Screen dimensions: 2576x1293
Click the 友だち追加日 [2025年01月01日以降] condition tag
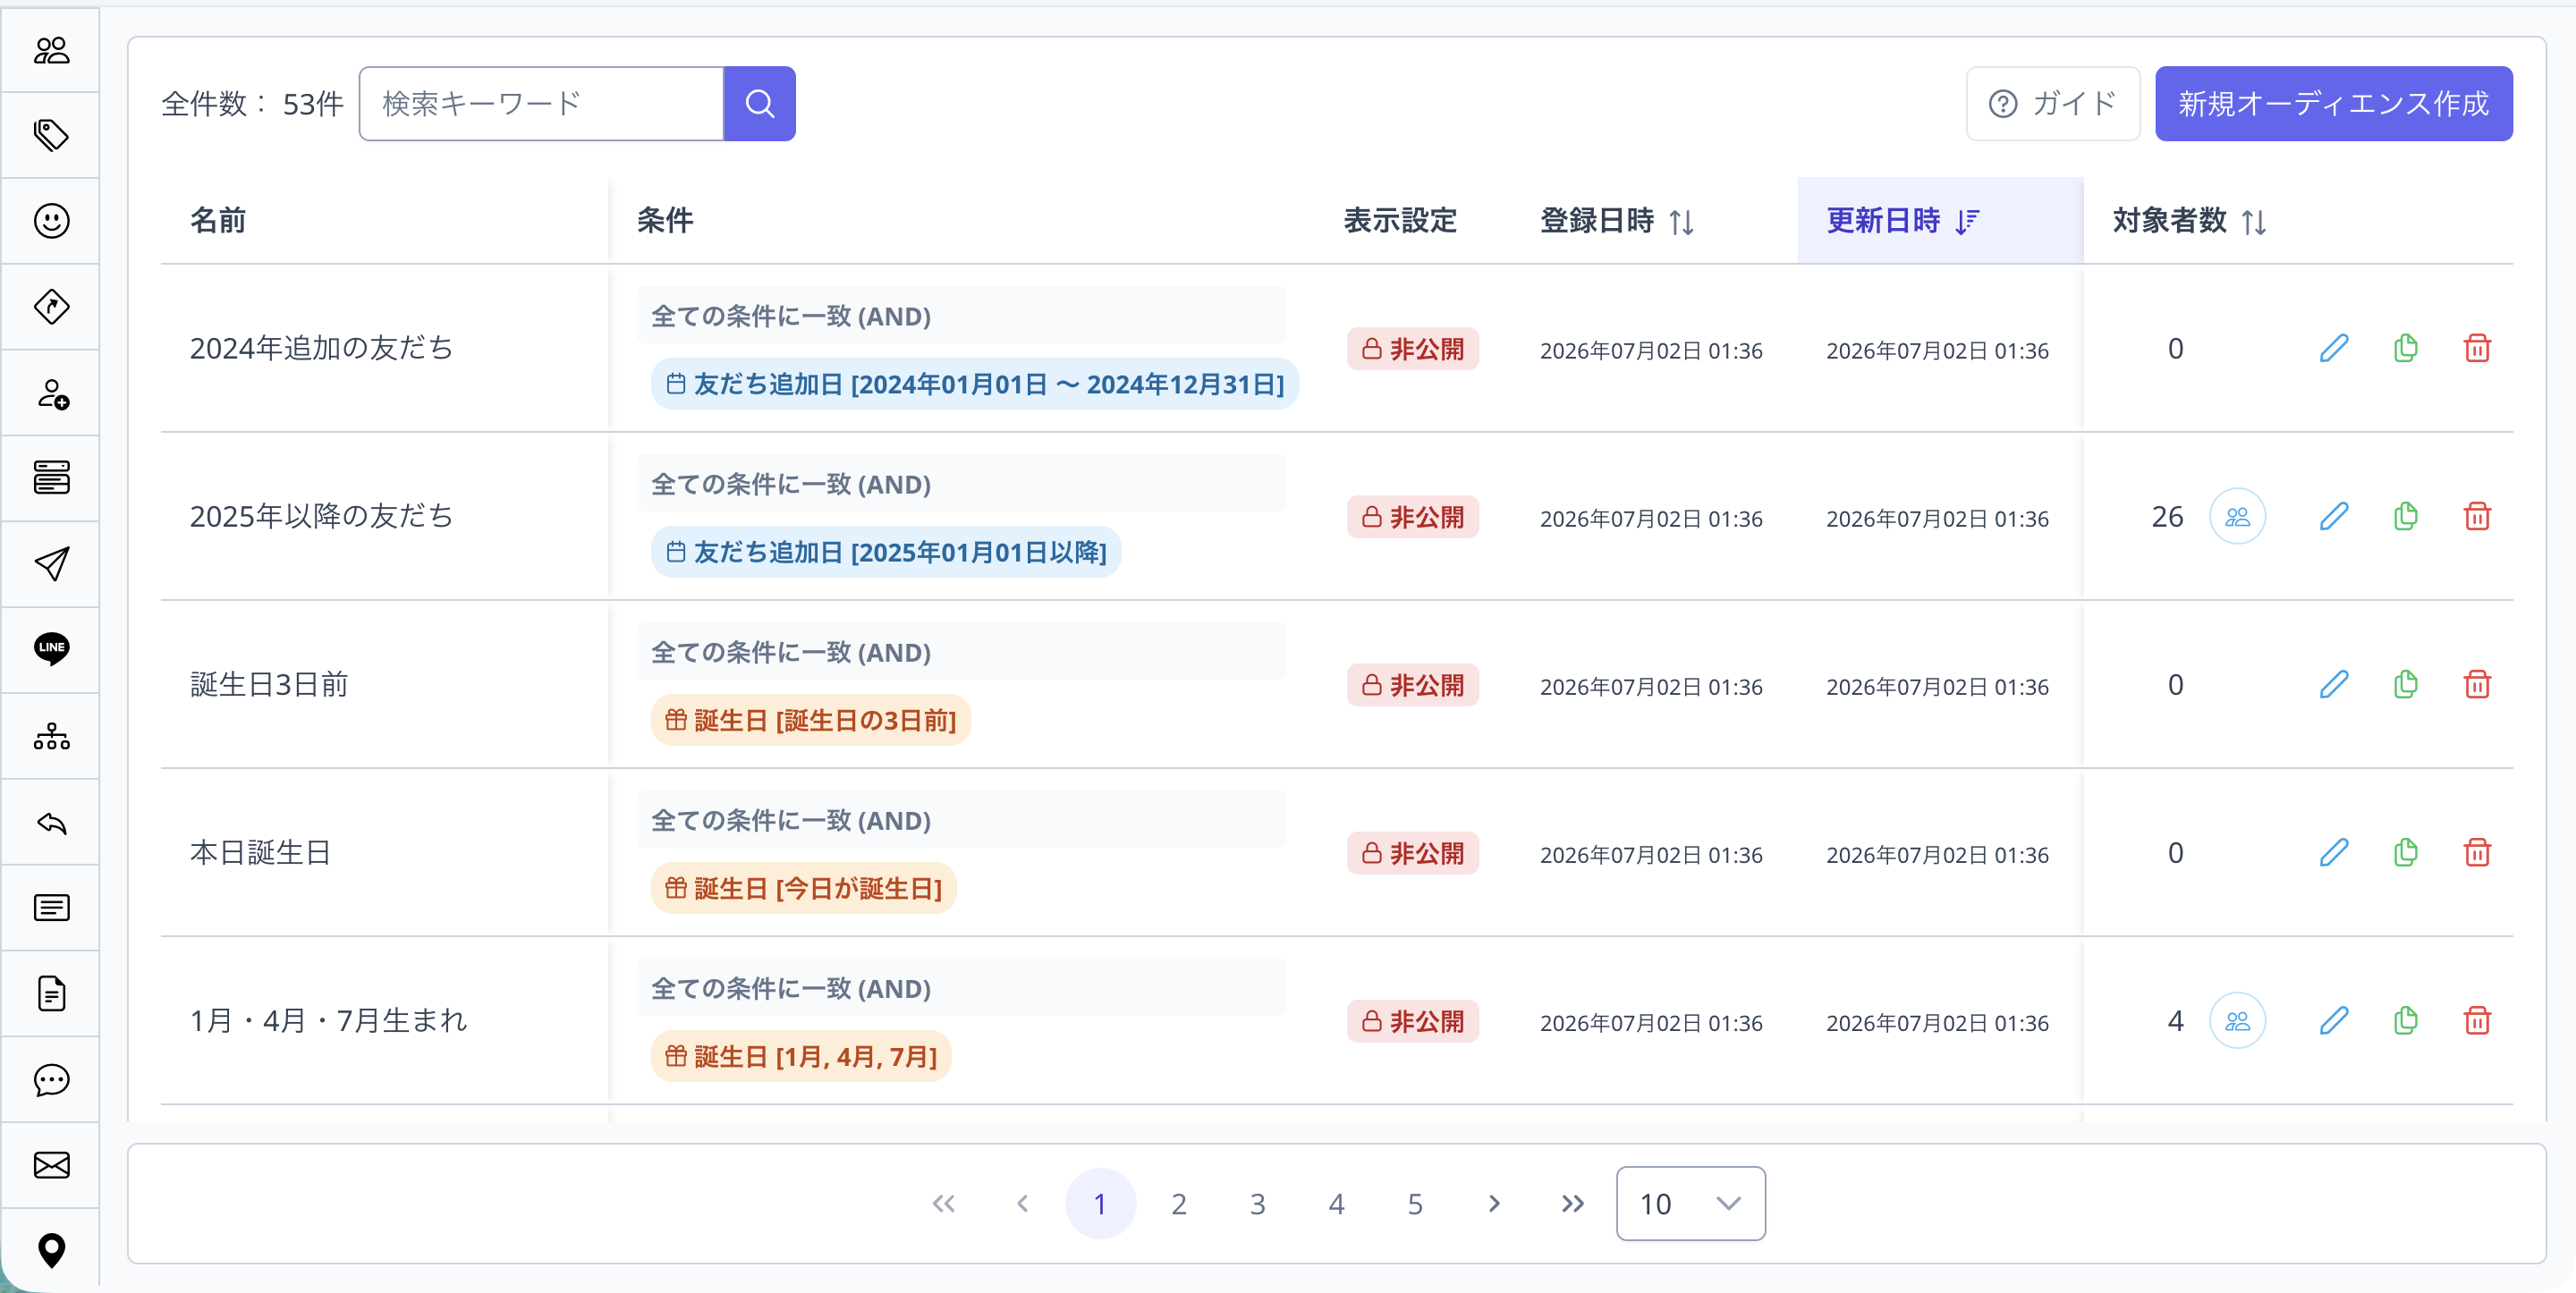(885, 552)
